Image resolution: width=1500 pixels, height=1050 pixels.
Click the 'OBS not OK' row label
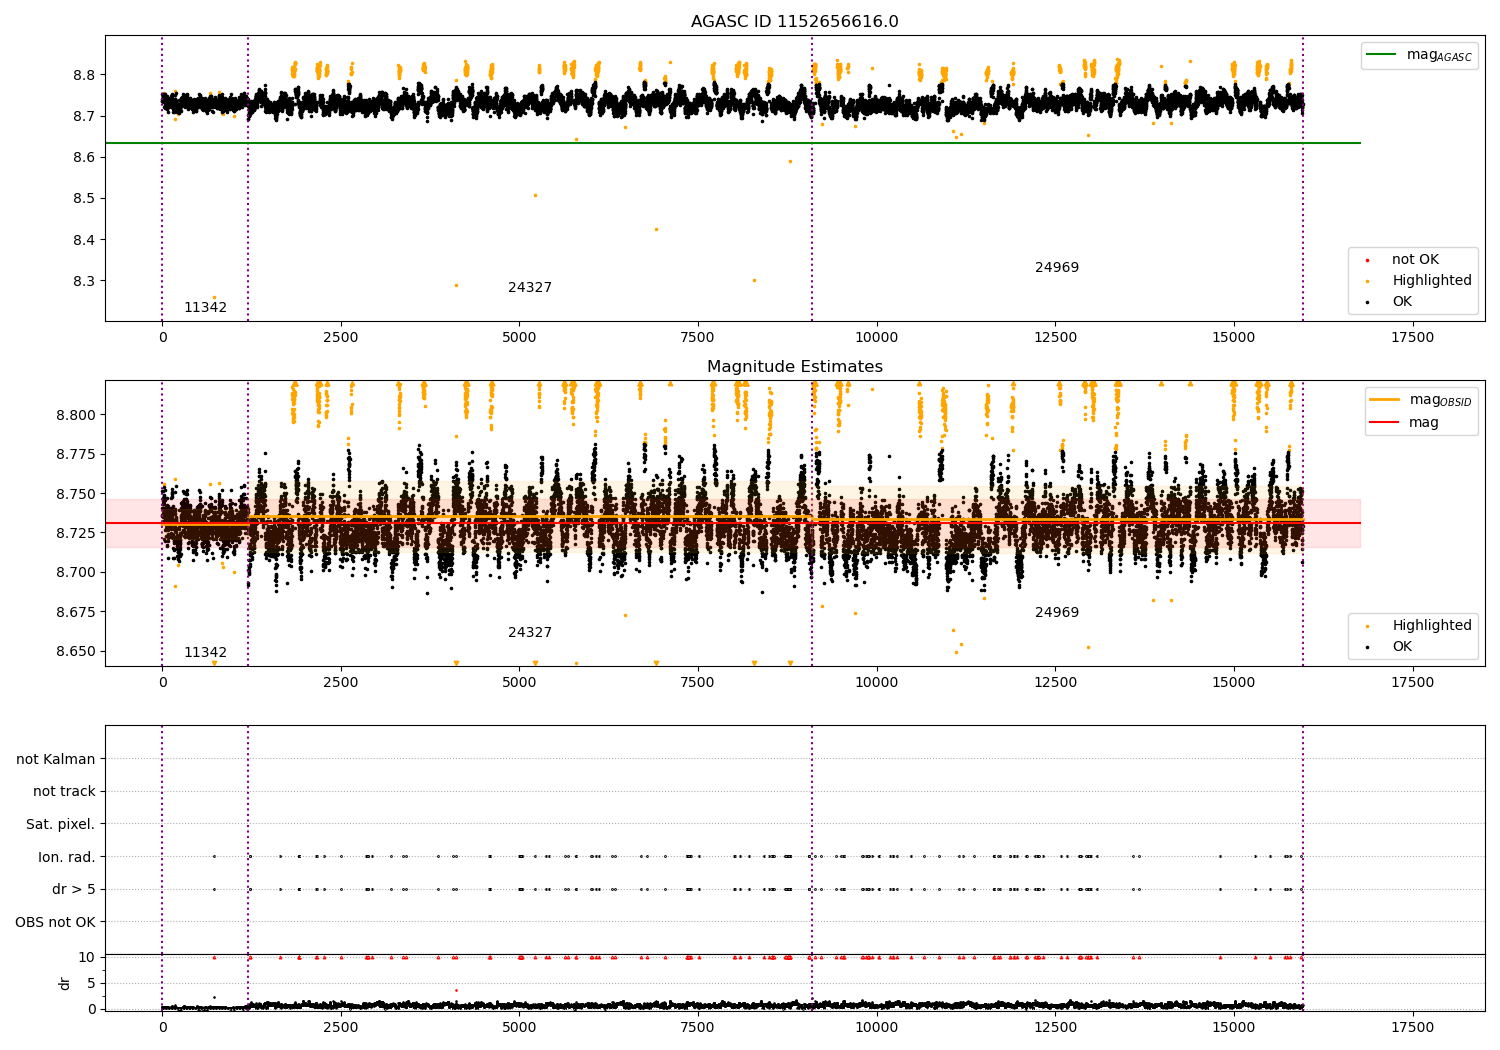[56, 922]
